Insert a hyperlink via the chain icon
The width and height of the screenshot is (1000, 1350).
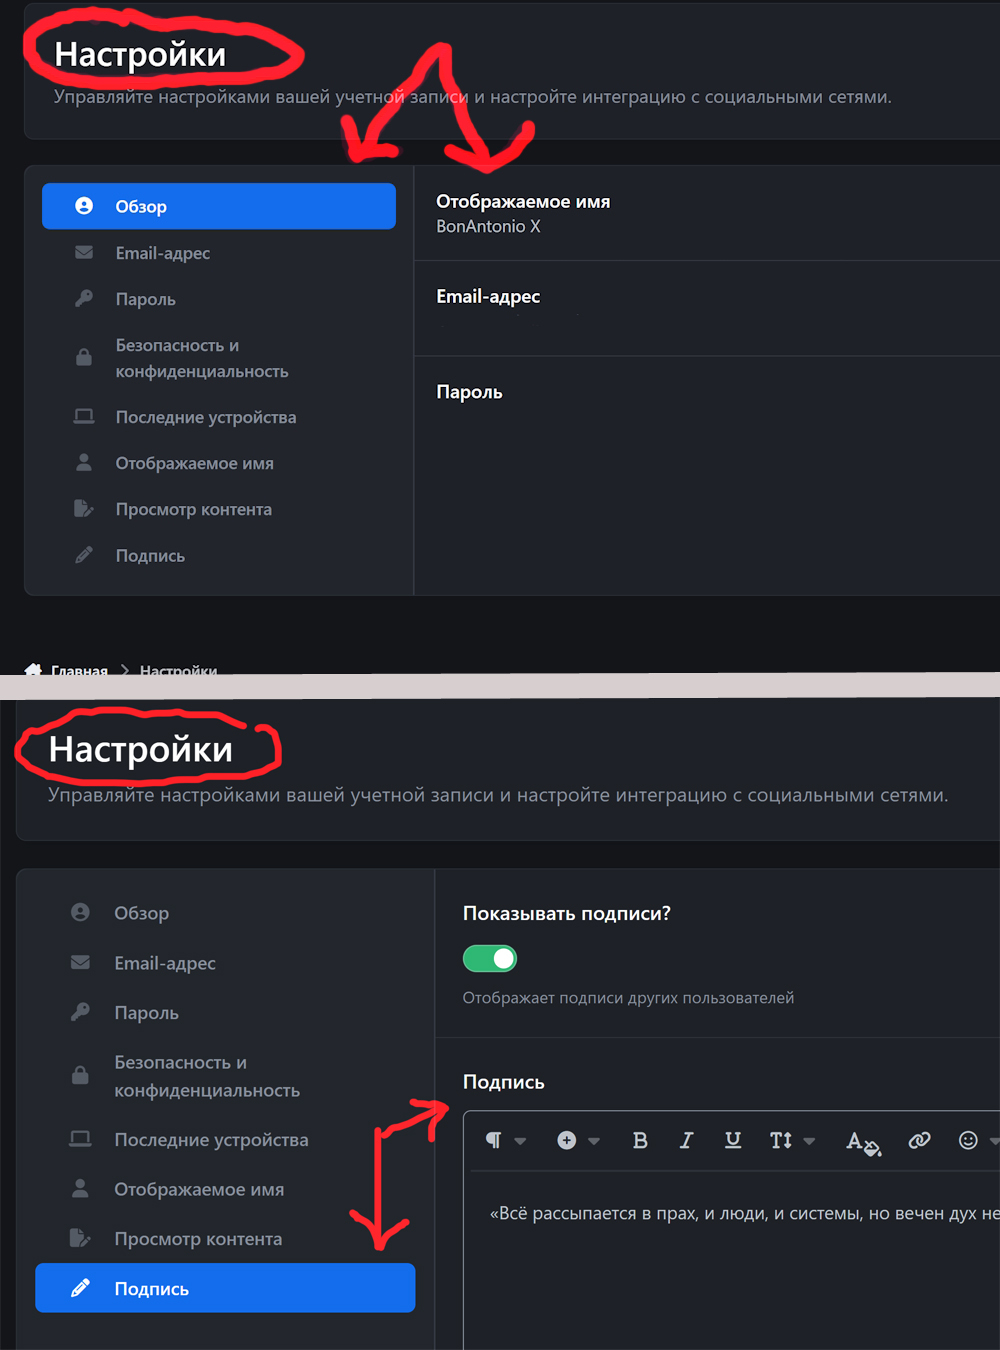coord(919,1140)
